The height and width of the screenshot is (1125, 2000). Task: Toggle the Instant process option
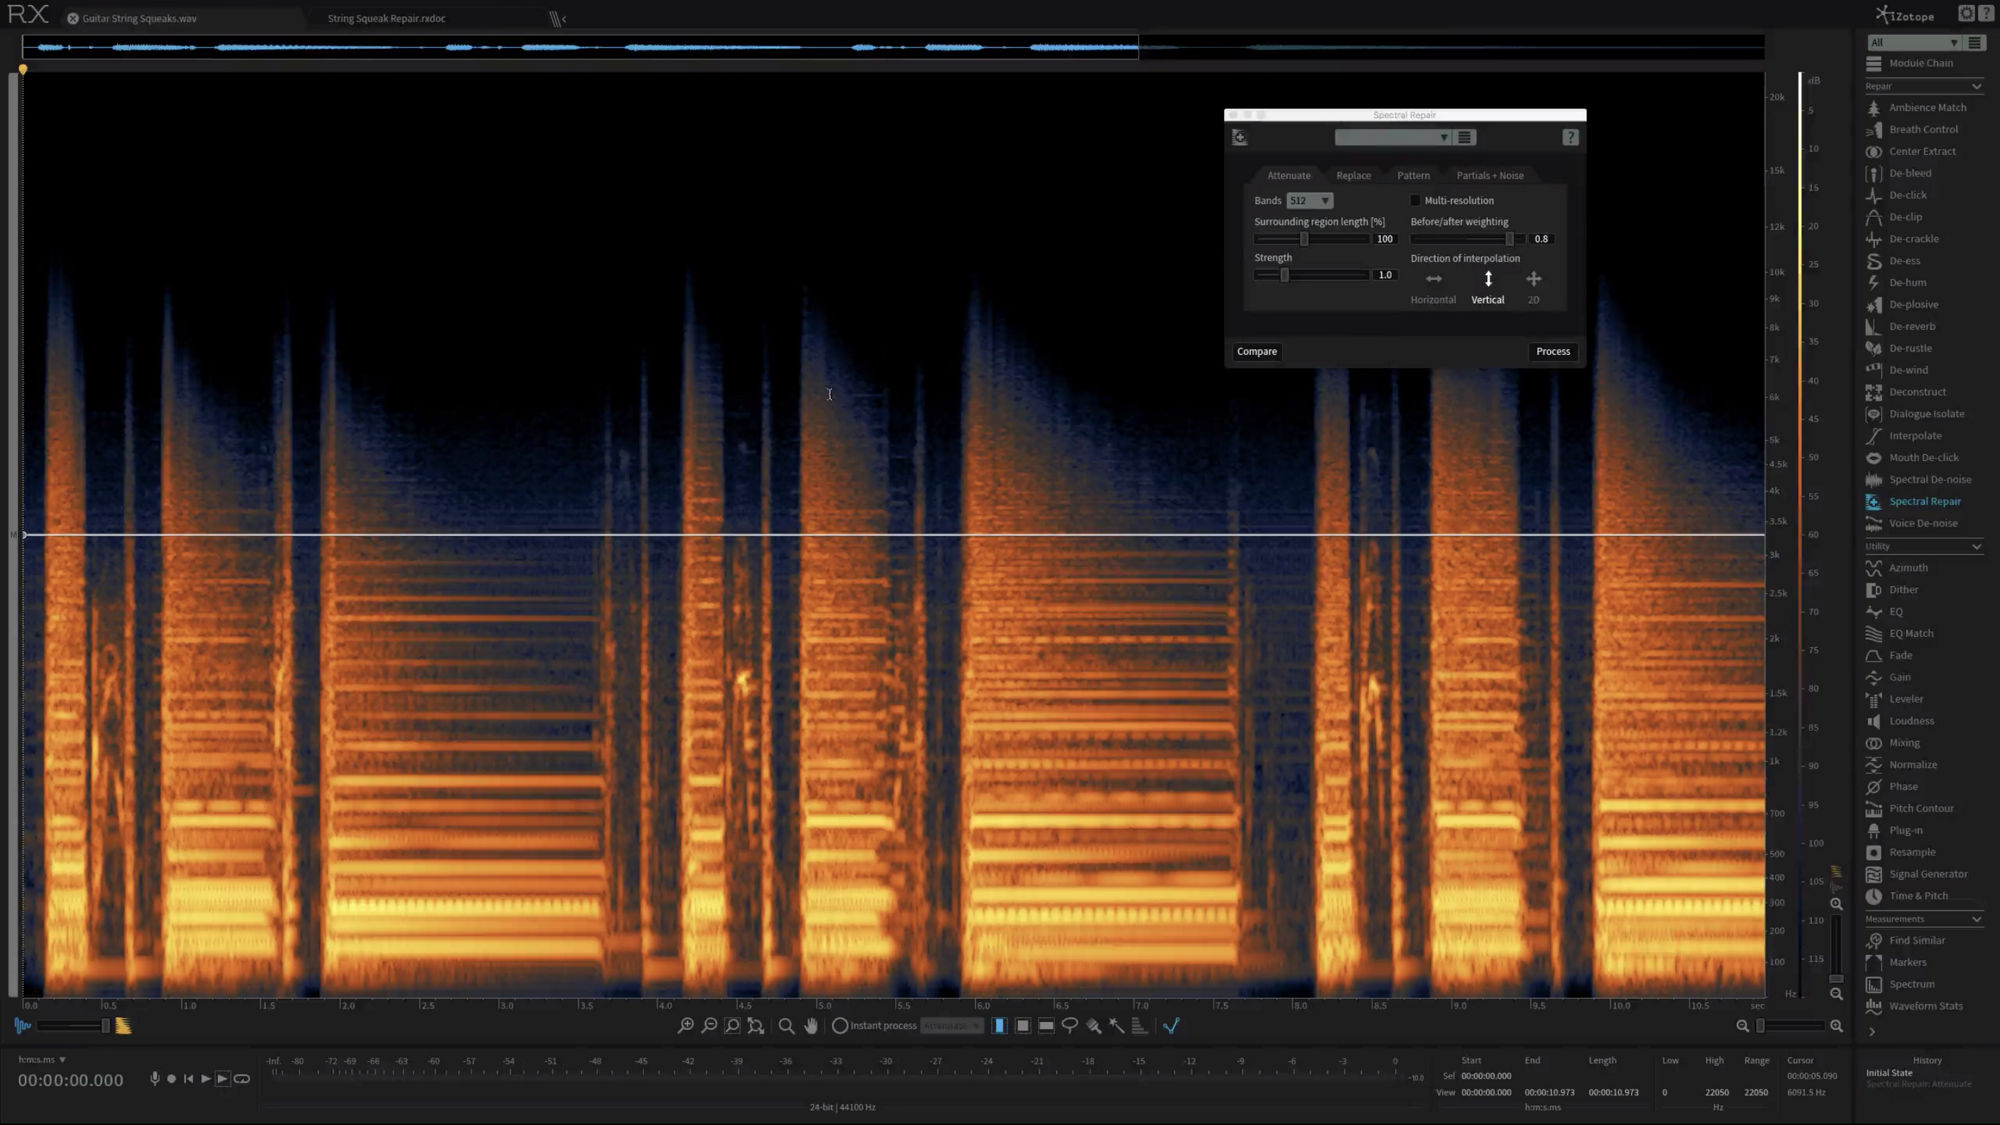coord(840,1026)
